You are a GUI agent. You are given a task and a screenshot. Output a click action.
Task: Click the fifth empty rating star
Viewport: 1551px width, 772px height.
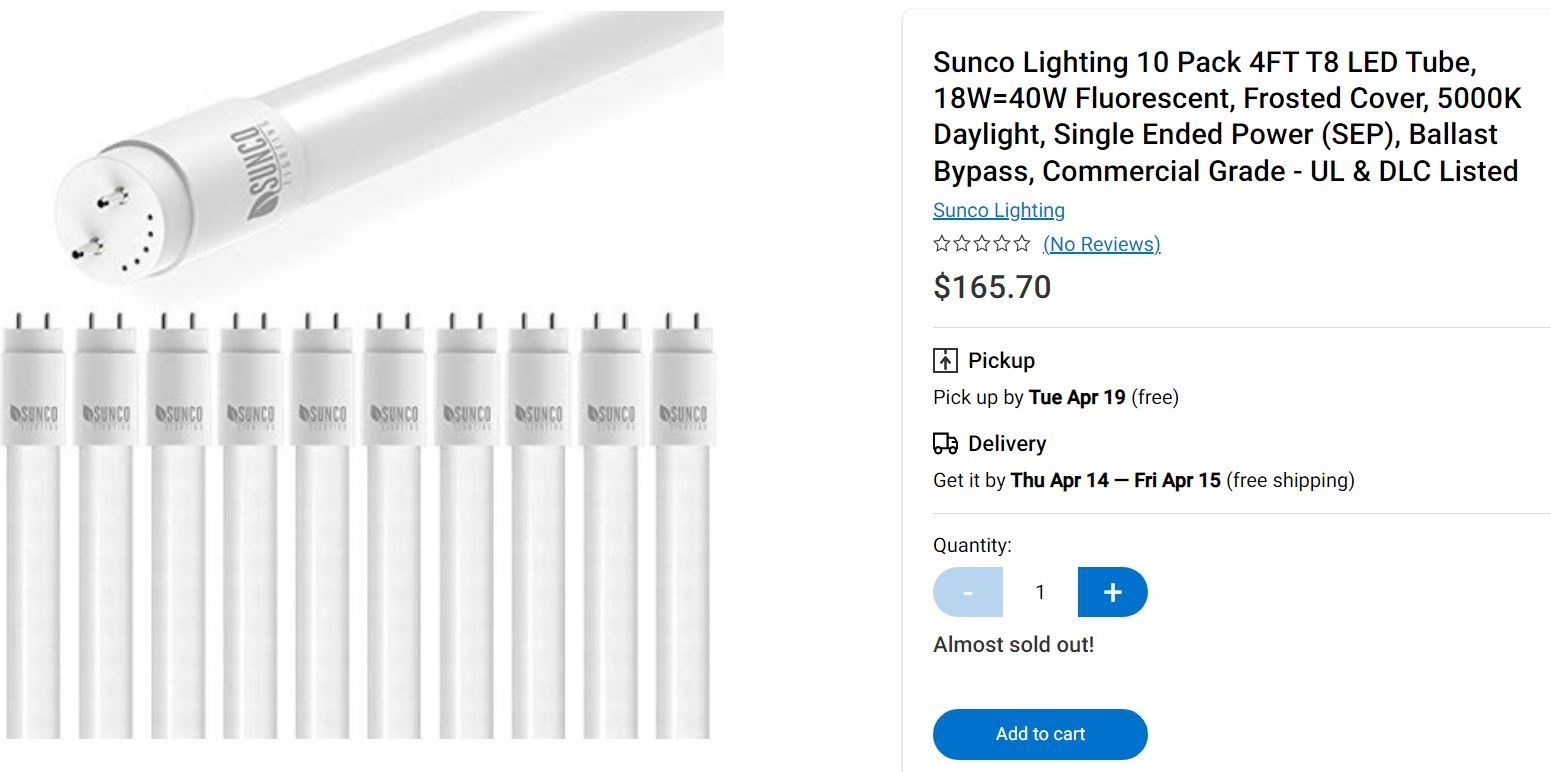(x=1021, y=243)
